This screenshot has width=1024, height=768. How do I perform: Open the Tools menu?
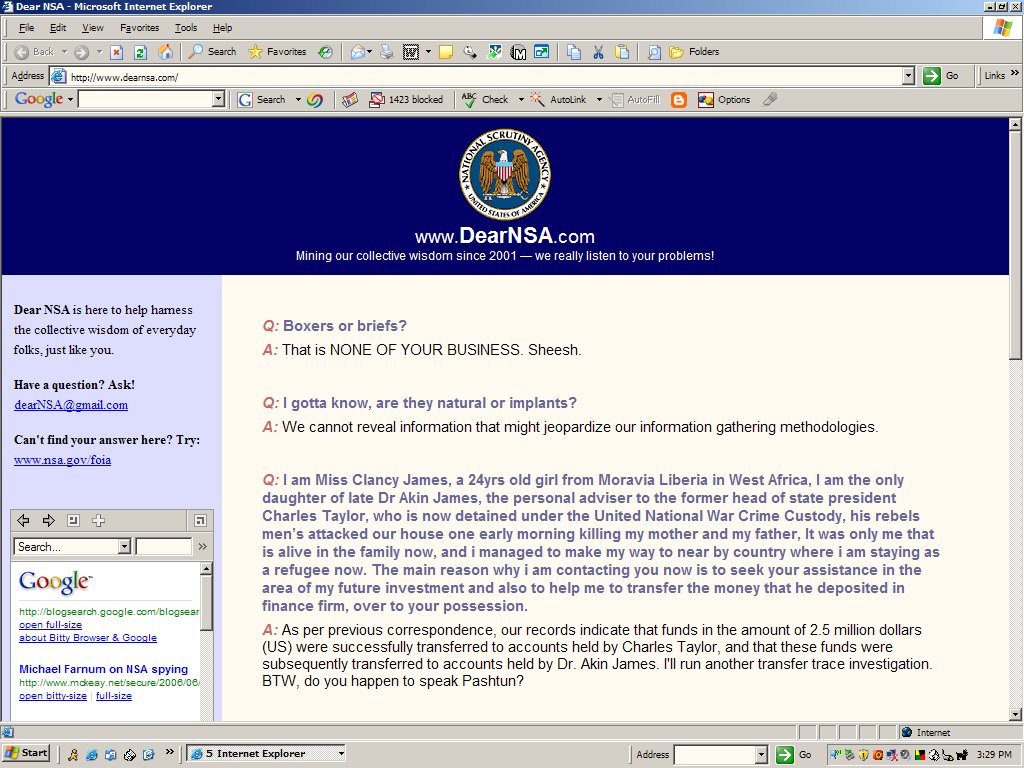tap(185, 27)
